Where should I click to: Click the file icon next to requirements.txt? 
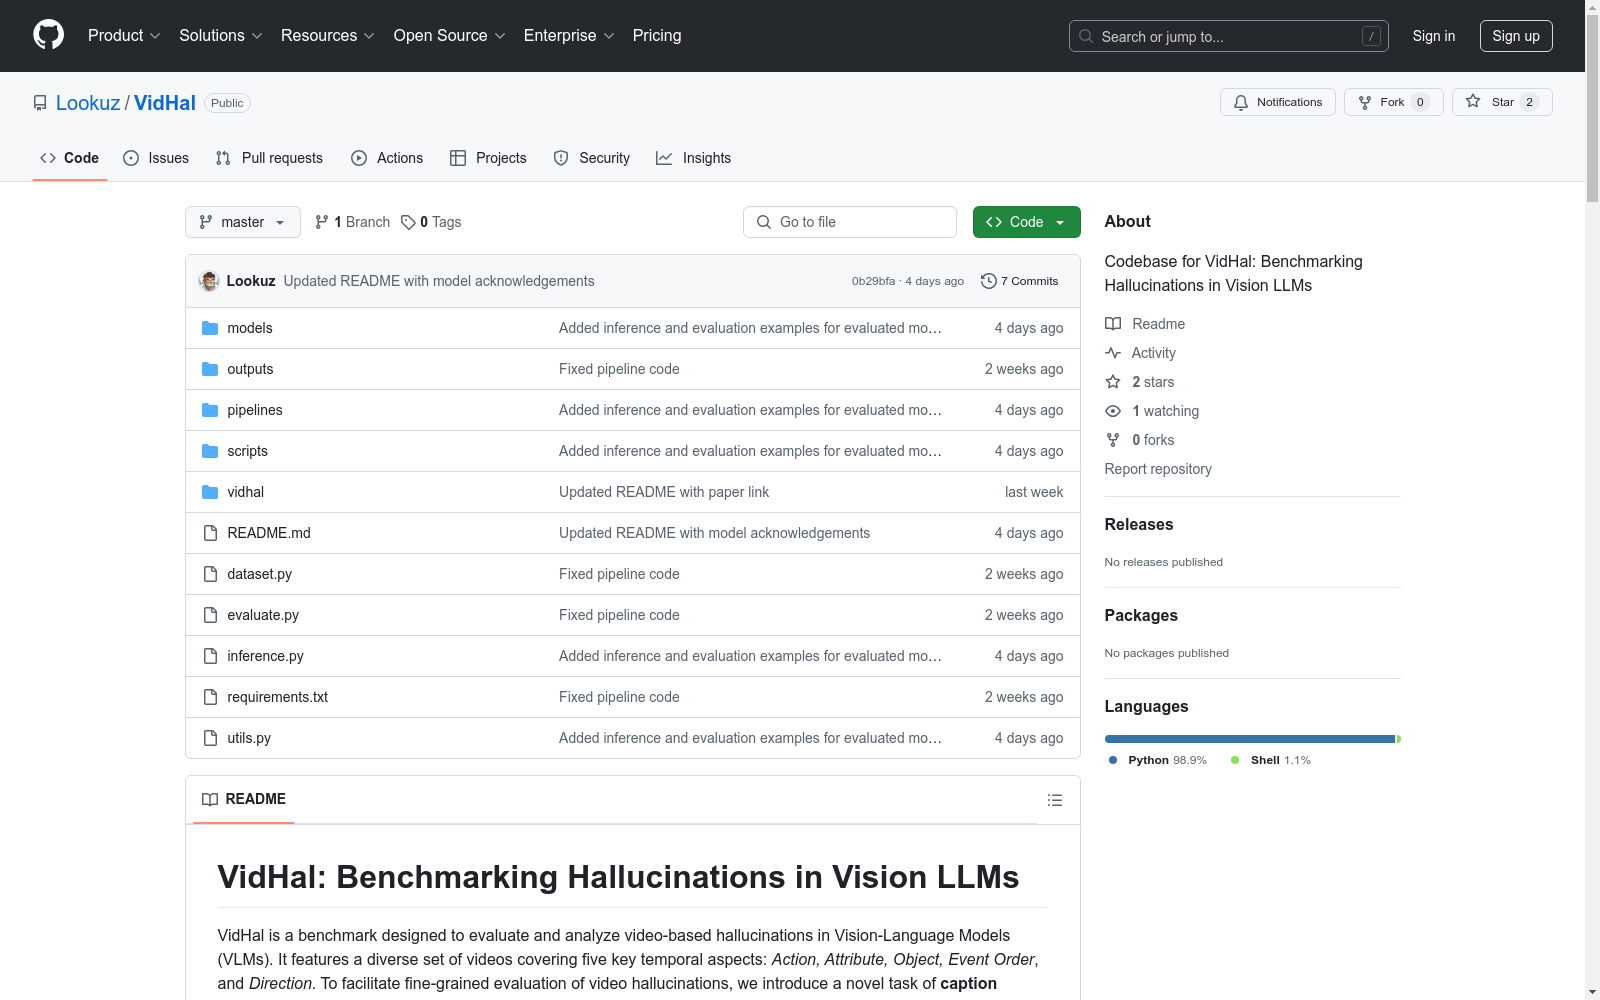(x=210, y=697)
